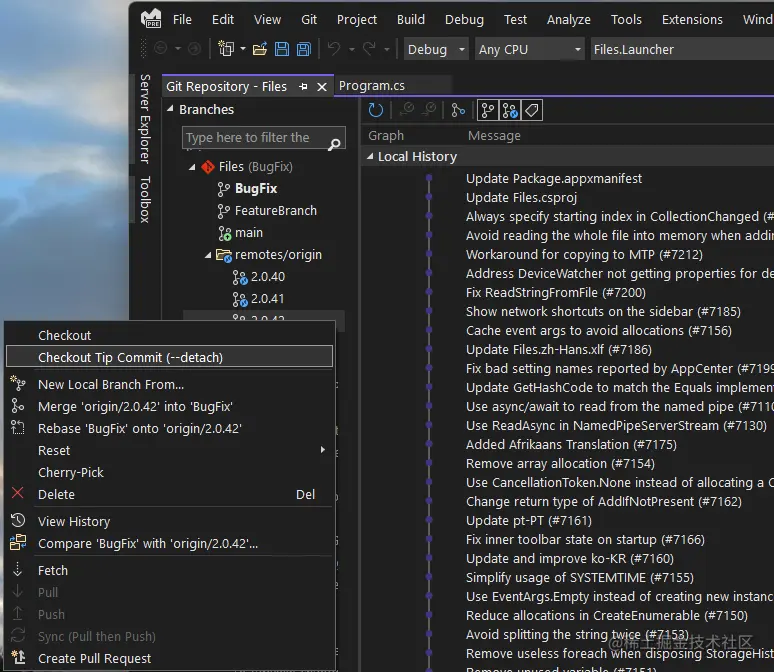Open the Build menu
The height and width of the screenshot is (672, 774).
(x=411, y=19)
